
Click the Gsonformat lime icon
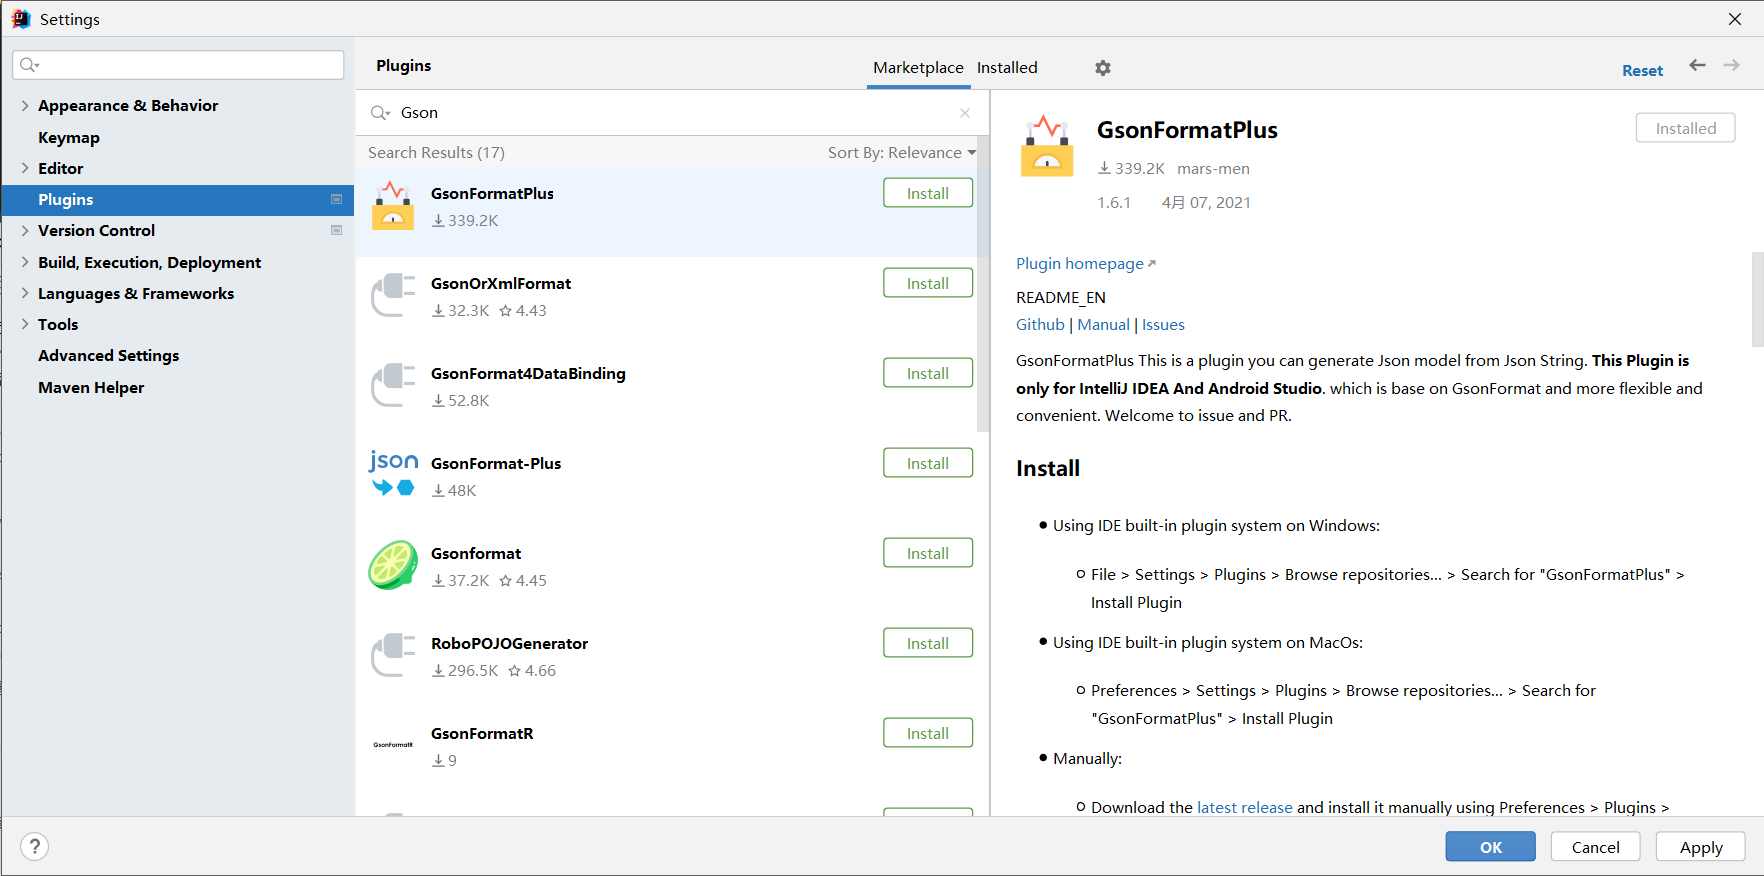393,565
